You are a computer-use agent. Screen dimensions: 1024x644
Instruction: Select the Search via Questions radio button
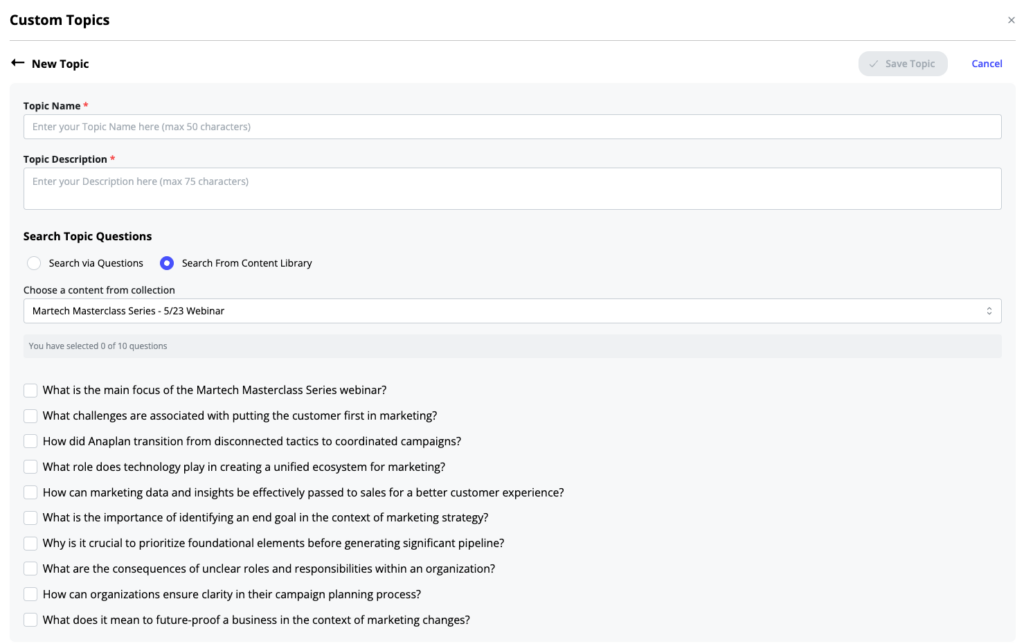click(34, 263)
